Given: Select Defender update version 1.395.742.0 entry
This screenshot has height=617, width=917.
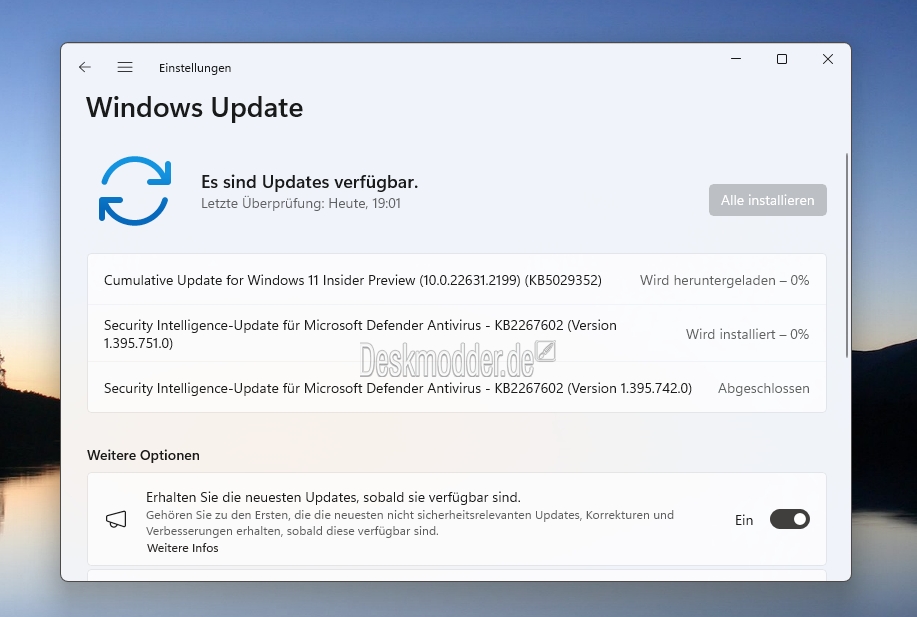Looking at the screenshot, I should (457, 388).
